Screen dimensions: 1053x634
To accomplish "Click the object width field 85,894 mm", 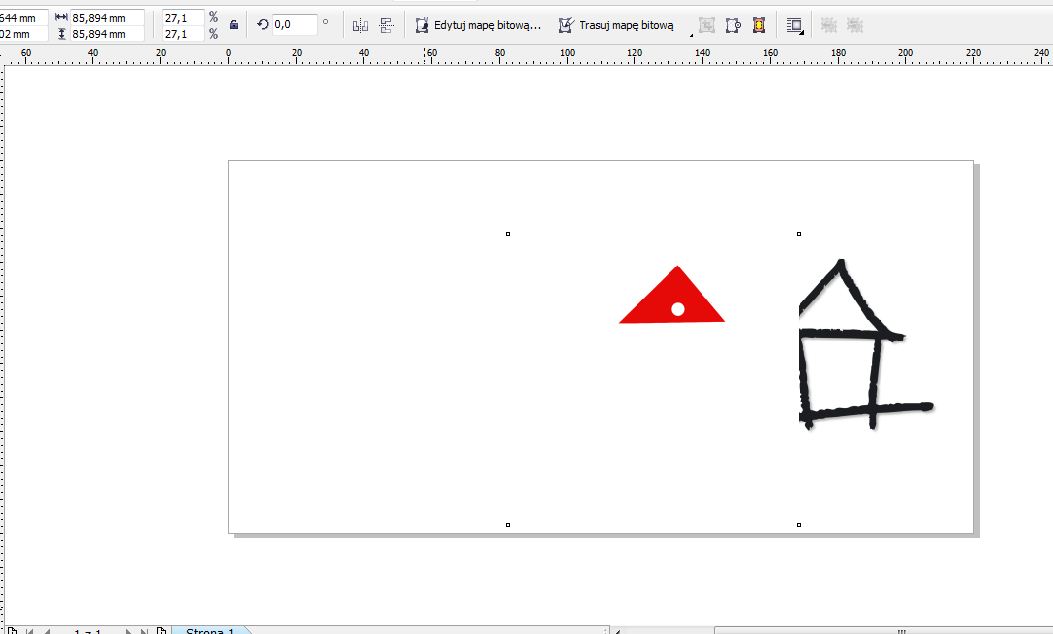I will click(106, 17).
